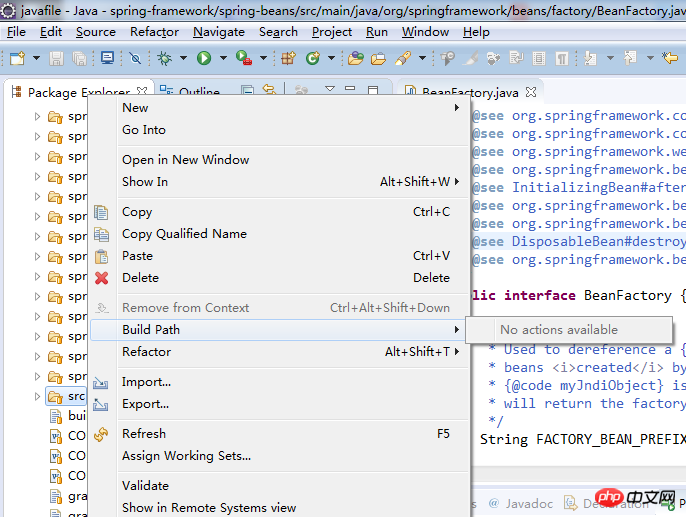Maximize the Package Explorer view
This screenshot has height=517, width=686.
tap(373, 90)
